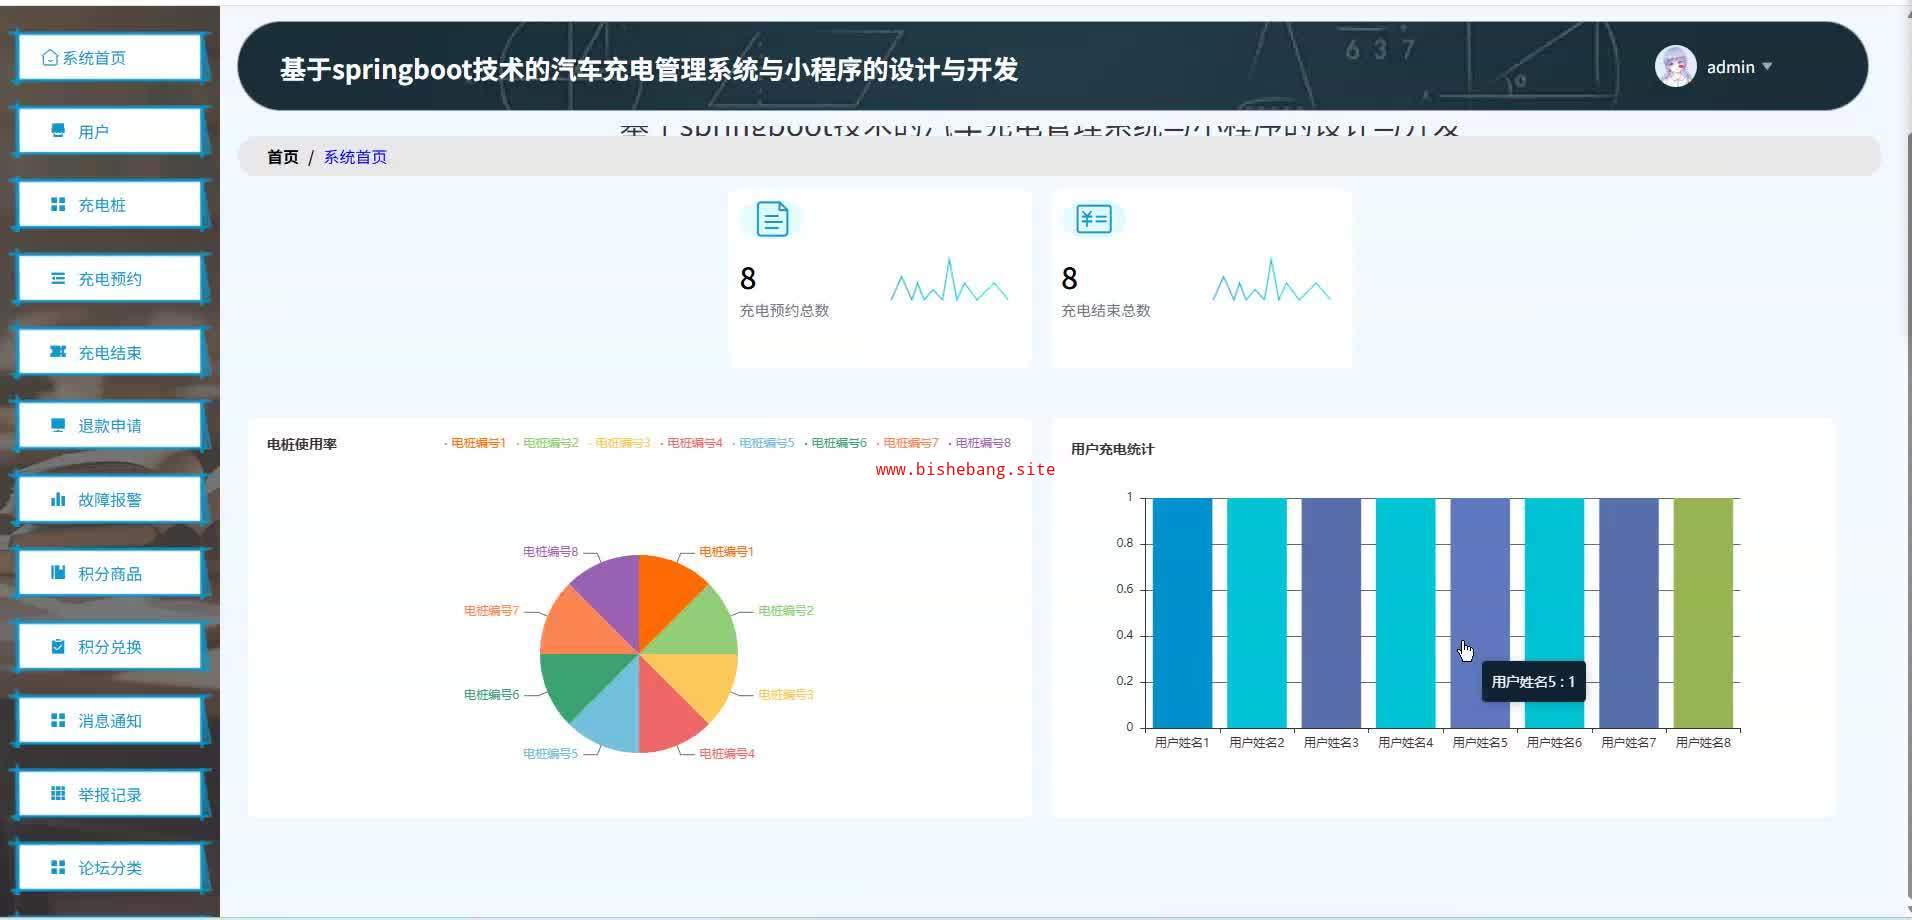Click the 故障报警 bar chart icon
The height and width of the screenshot is (920, 1912).
(58, 499)
